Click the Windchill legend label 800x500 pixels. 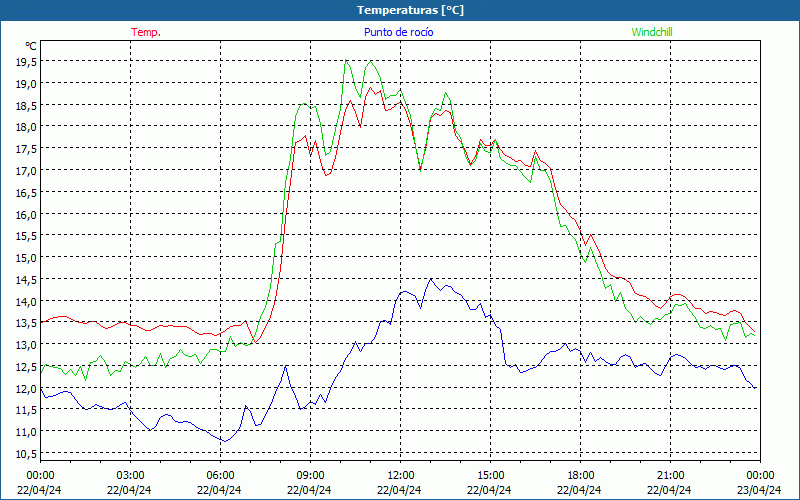(x=652, y=32)
